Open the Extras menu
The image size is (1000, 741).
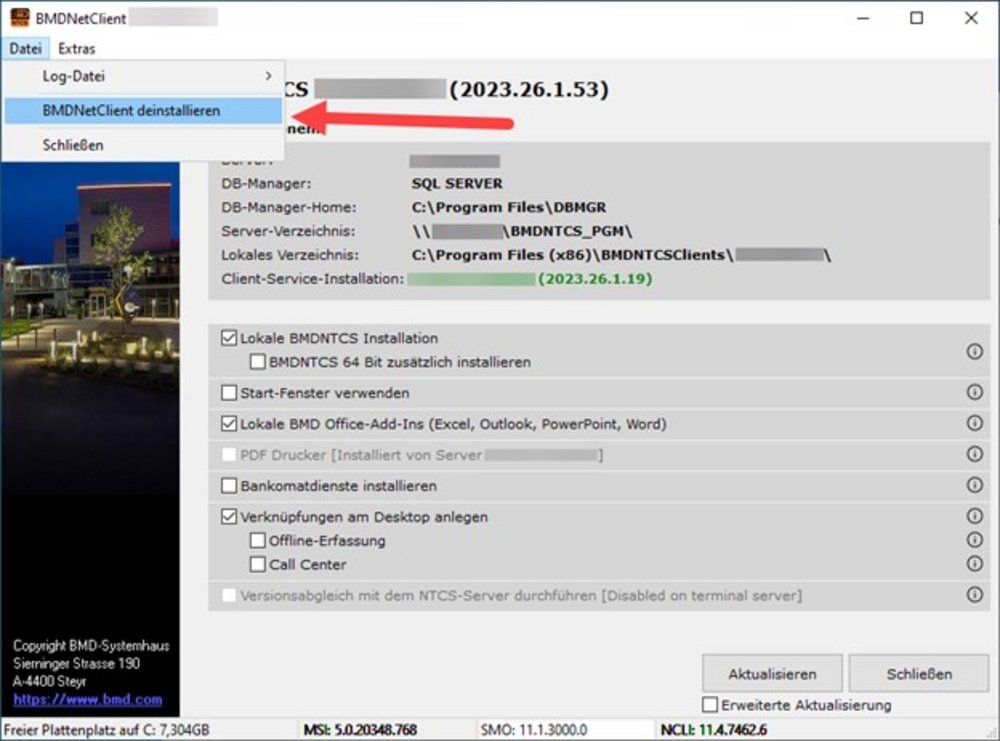click(77, 48)
